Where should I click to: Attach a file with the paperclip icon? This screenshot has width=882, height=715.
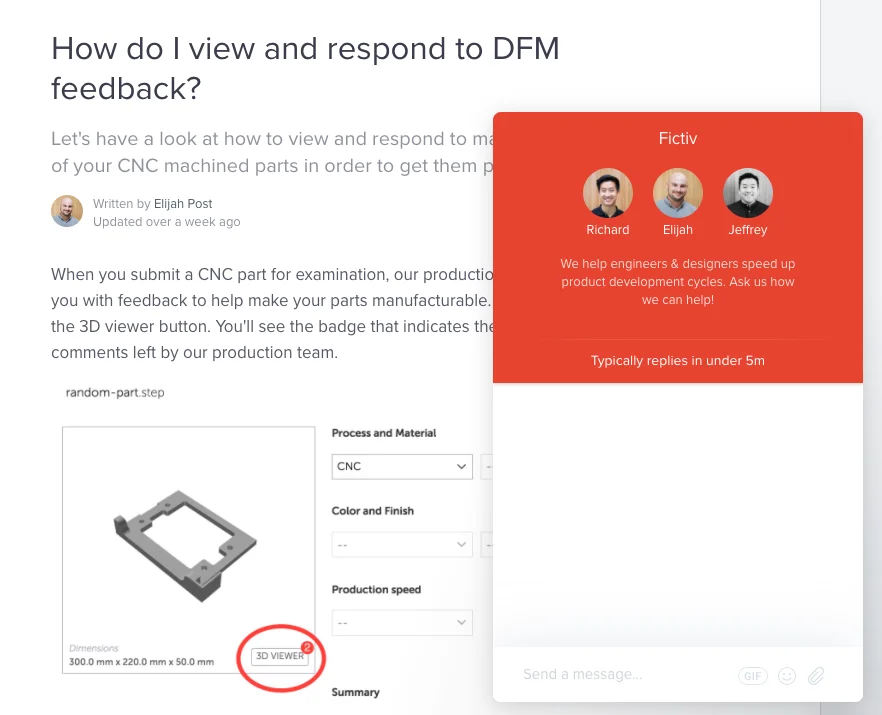pos(816,676)
